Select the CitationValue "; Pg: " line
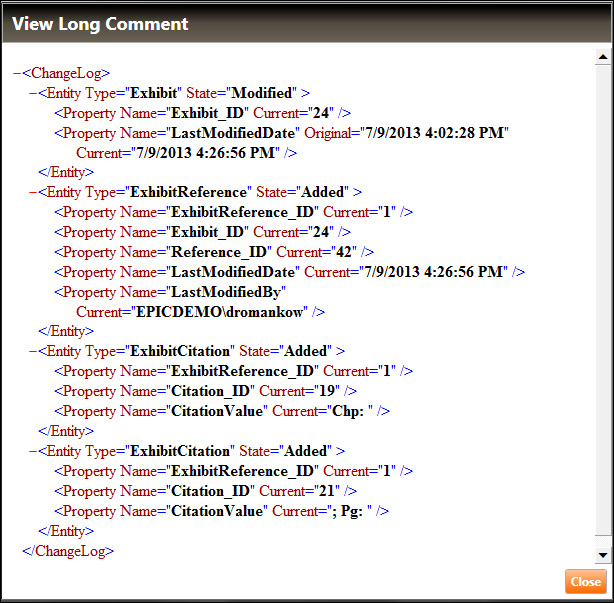Screen dimensions: 614x603 pyautogui.click(x=221, y=511)
